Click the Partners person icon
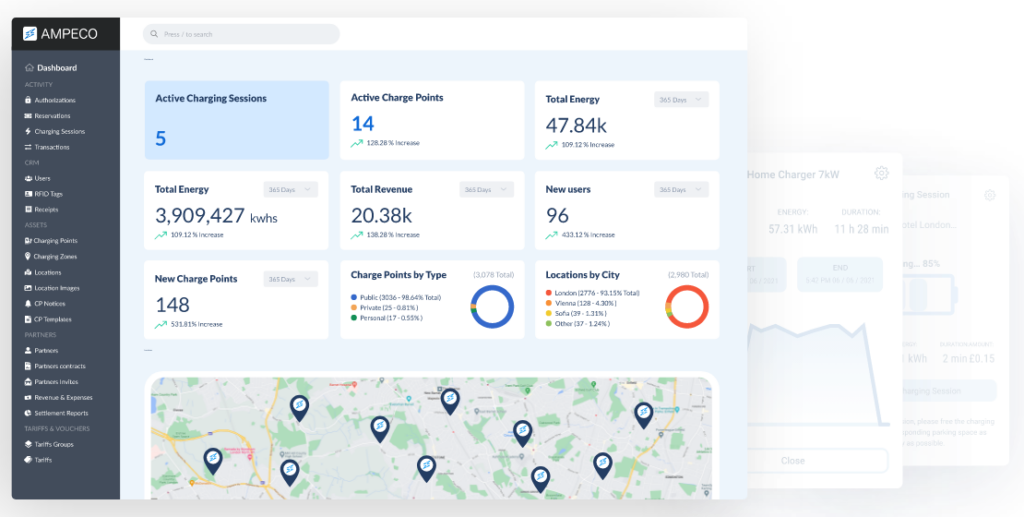Image resolution: width=1024 pixels, height=517 pixels. tap(28, 351)
